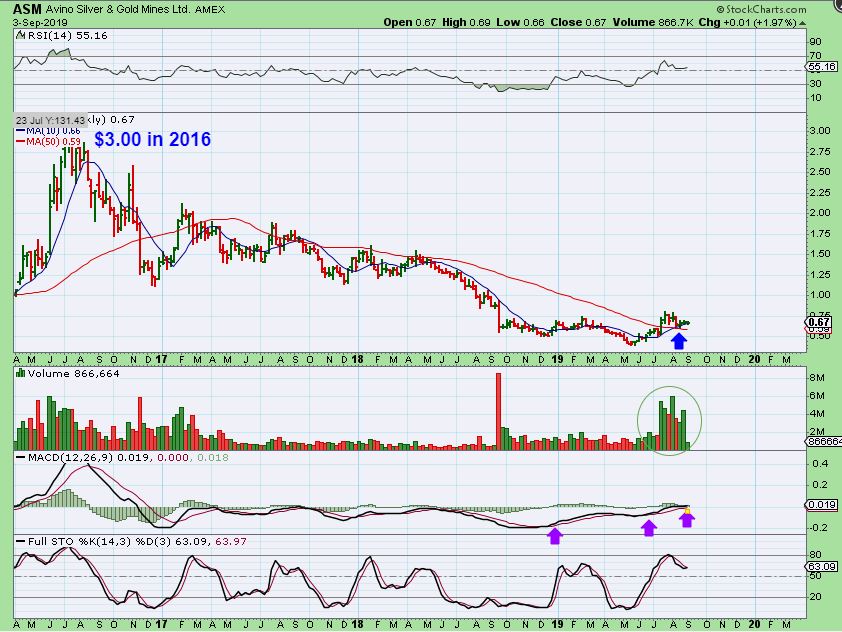This screenshot has width=842, height=632.
Task: Click the 8M label on the volume axis
Action: (817, 377)
